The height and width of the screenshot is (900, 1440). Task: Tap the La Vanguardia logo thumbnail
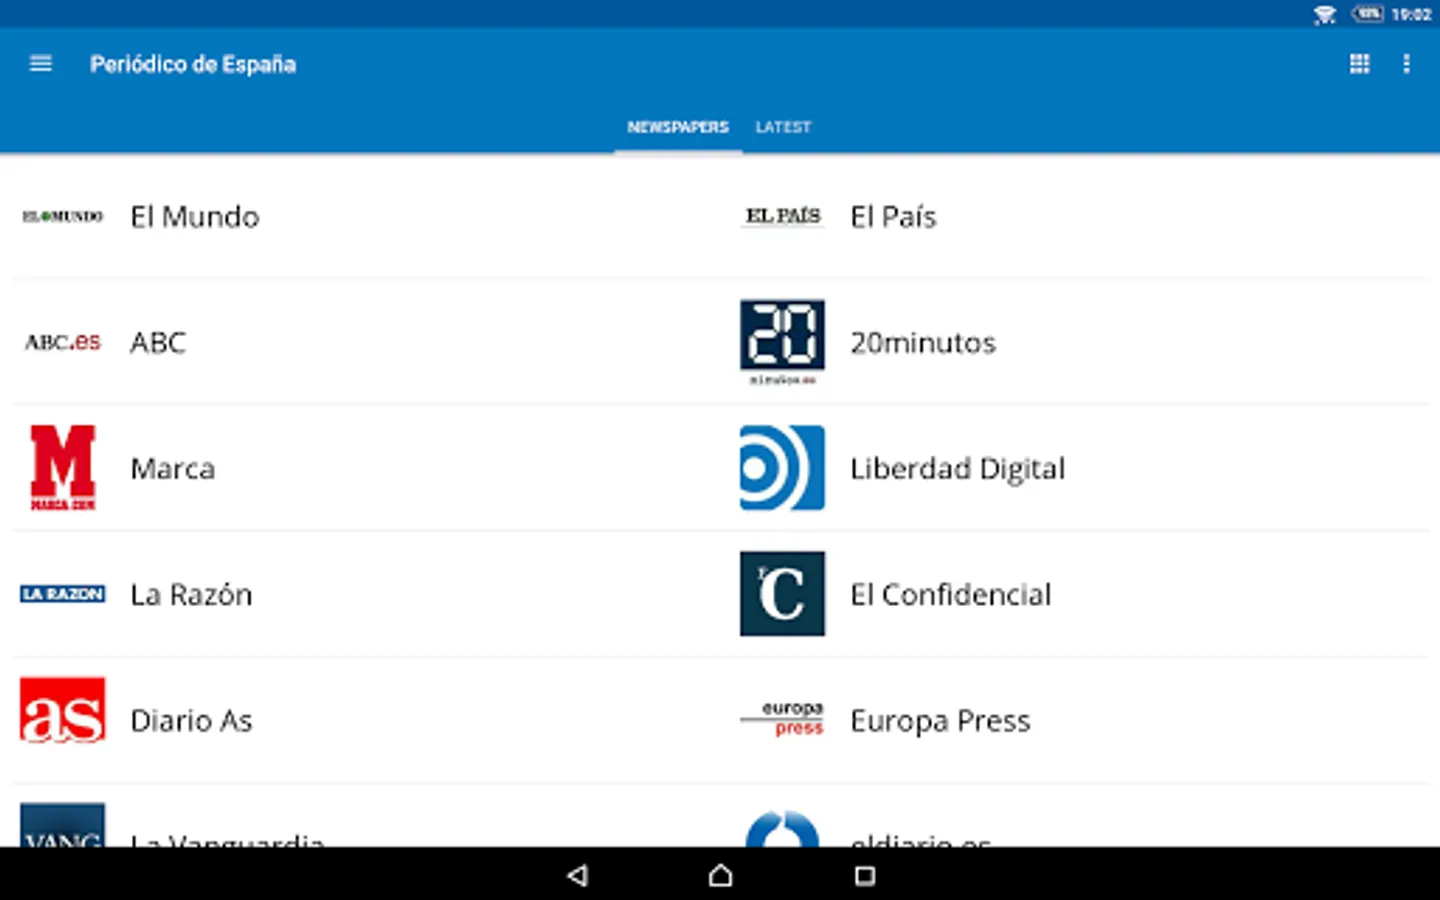pos(63,825)
